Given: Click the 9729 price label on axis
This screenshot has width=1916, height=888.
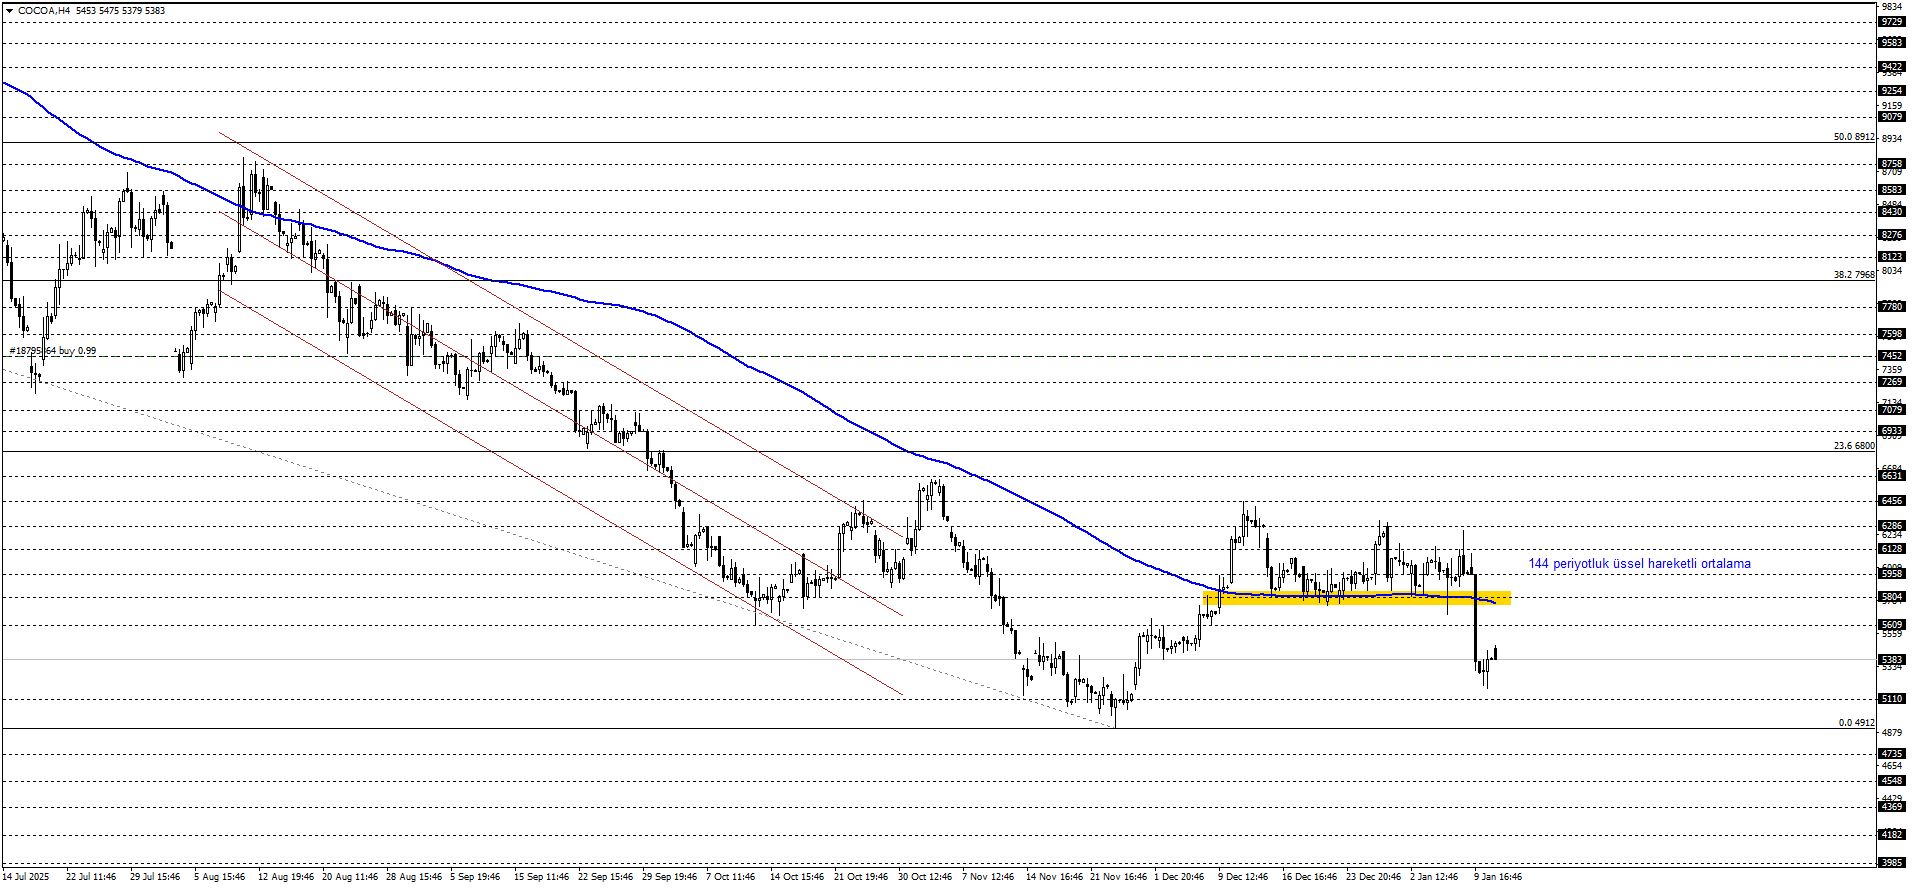Looking at the screenshot, I should click(1891, 22).
